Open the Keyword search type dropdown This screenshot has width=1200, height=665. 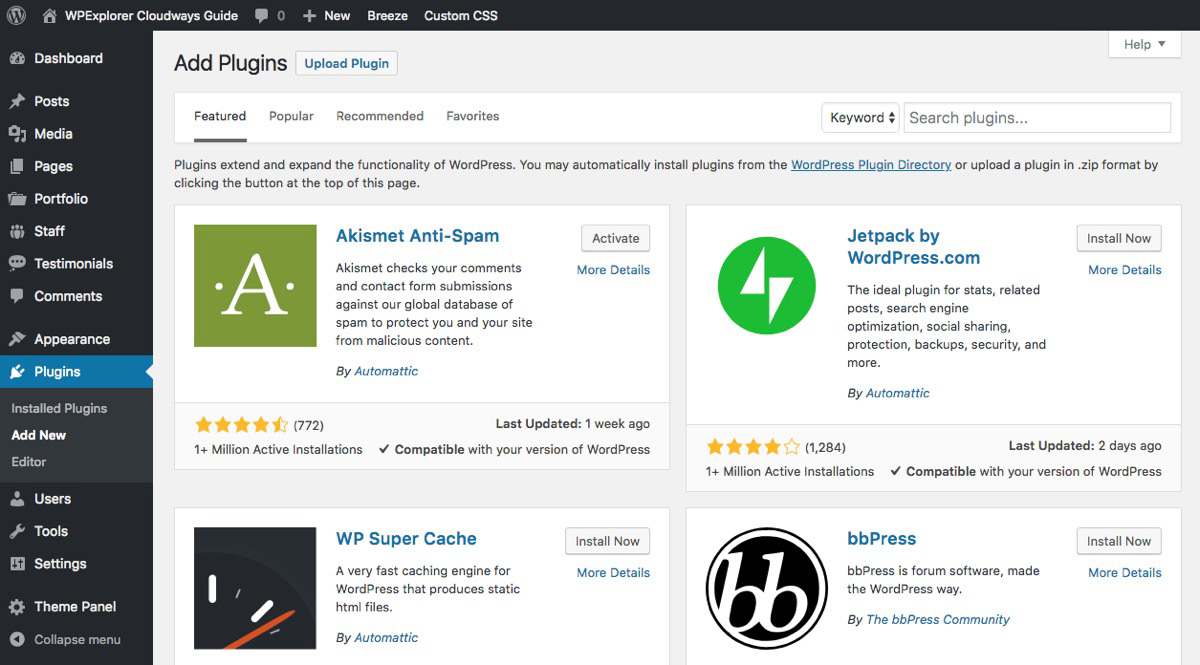(860, 118)
